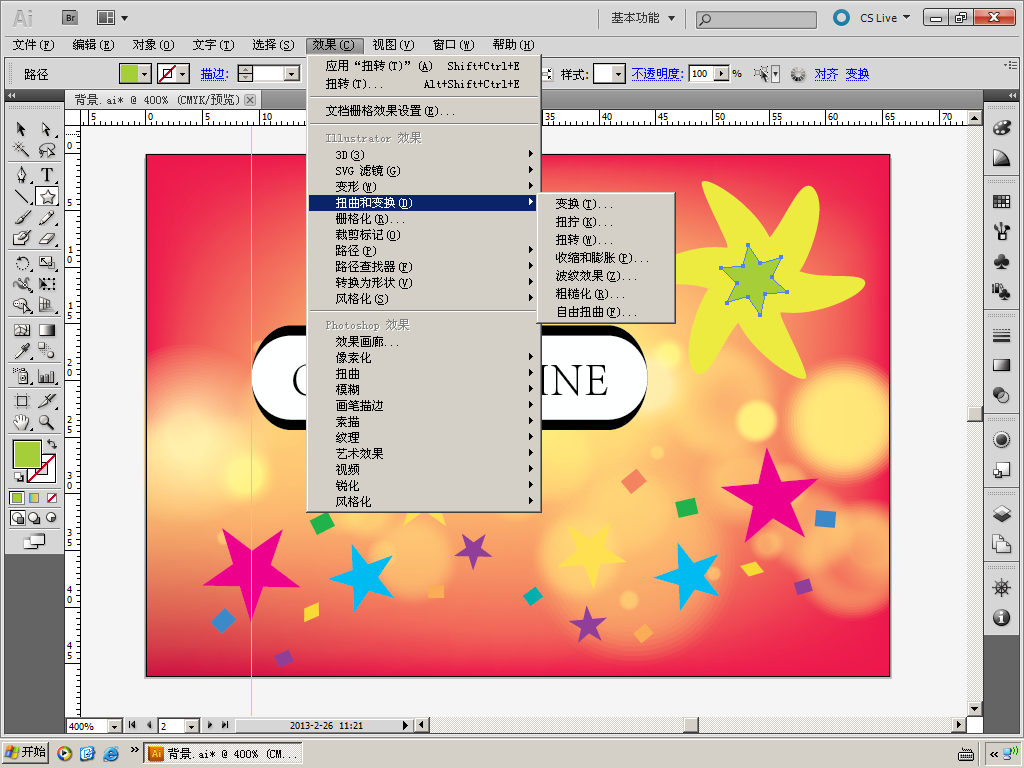
Task: Open stroke weight dropdown
Action: click(x=292, y=74)
